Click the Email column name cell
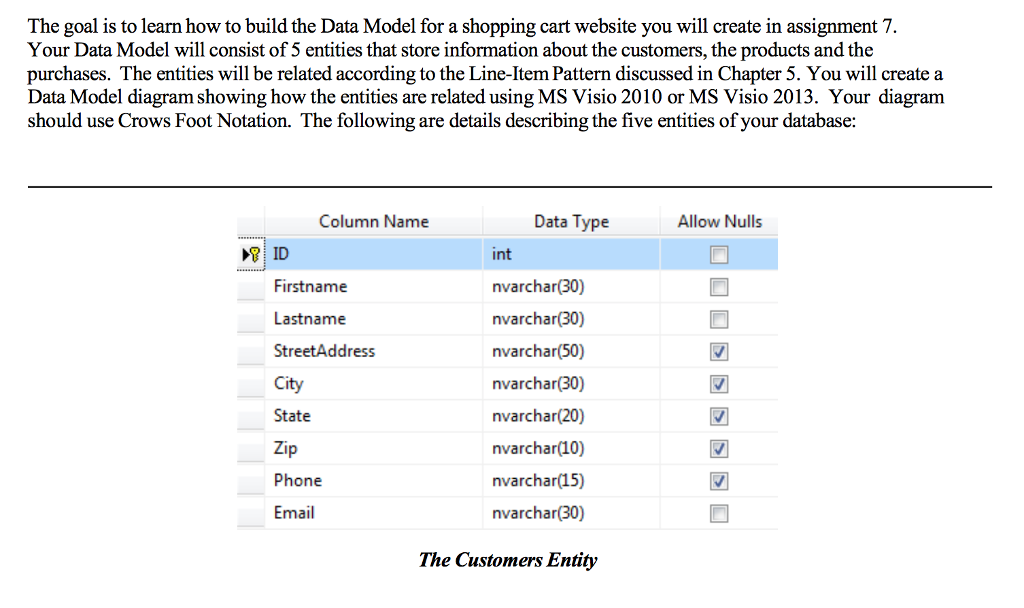1024x608 pixels. pos(374,513)
